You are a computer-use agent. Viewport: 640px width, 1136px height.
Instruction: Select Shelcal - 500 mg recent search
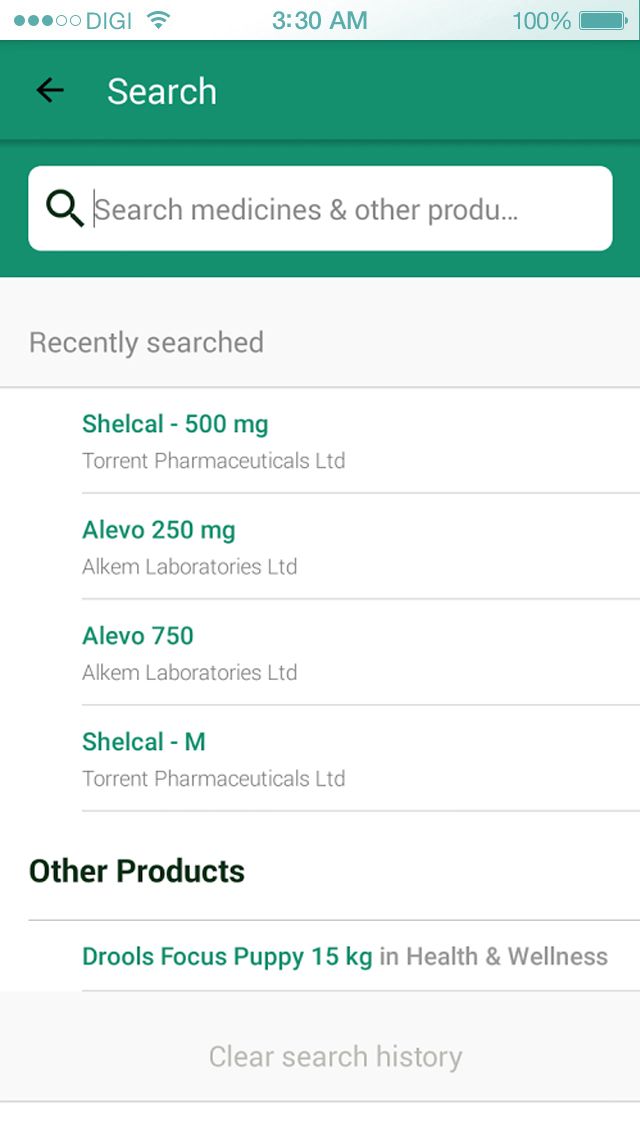[175, 424]
